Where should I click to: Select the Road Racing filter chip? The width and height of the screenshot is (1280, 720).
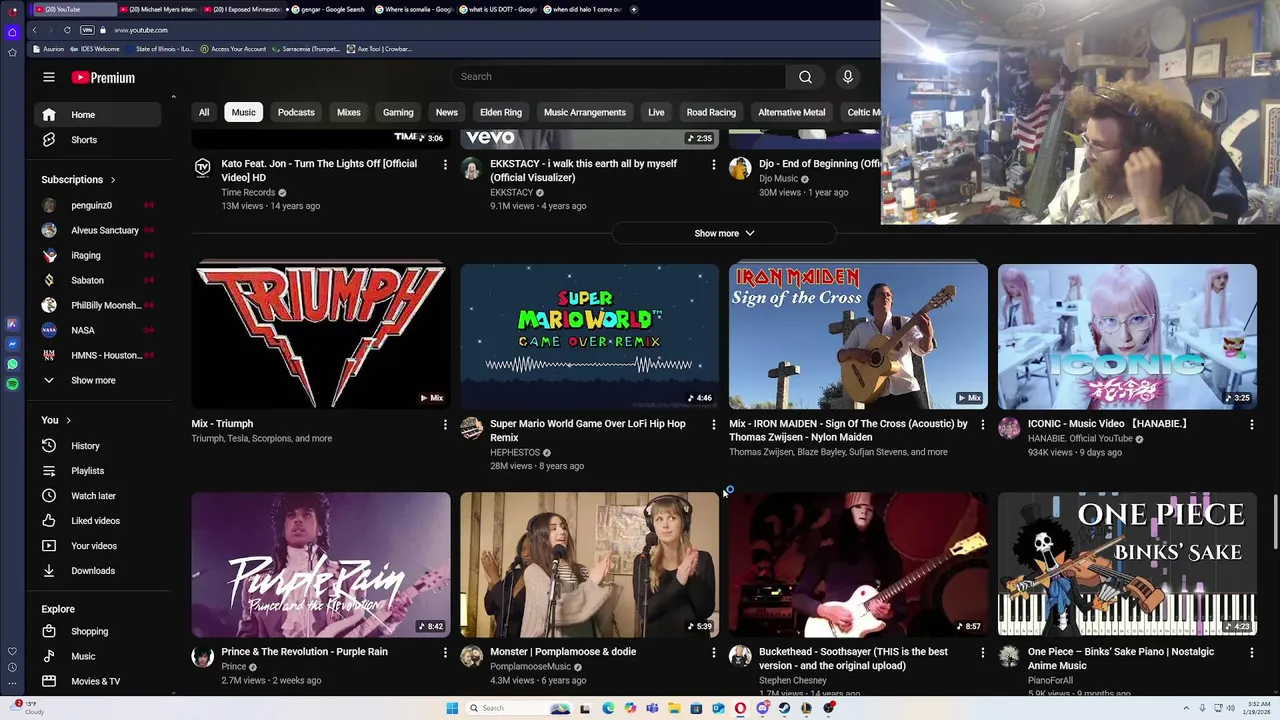[711, 112]
